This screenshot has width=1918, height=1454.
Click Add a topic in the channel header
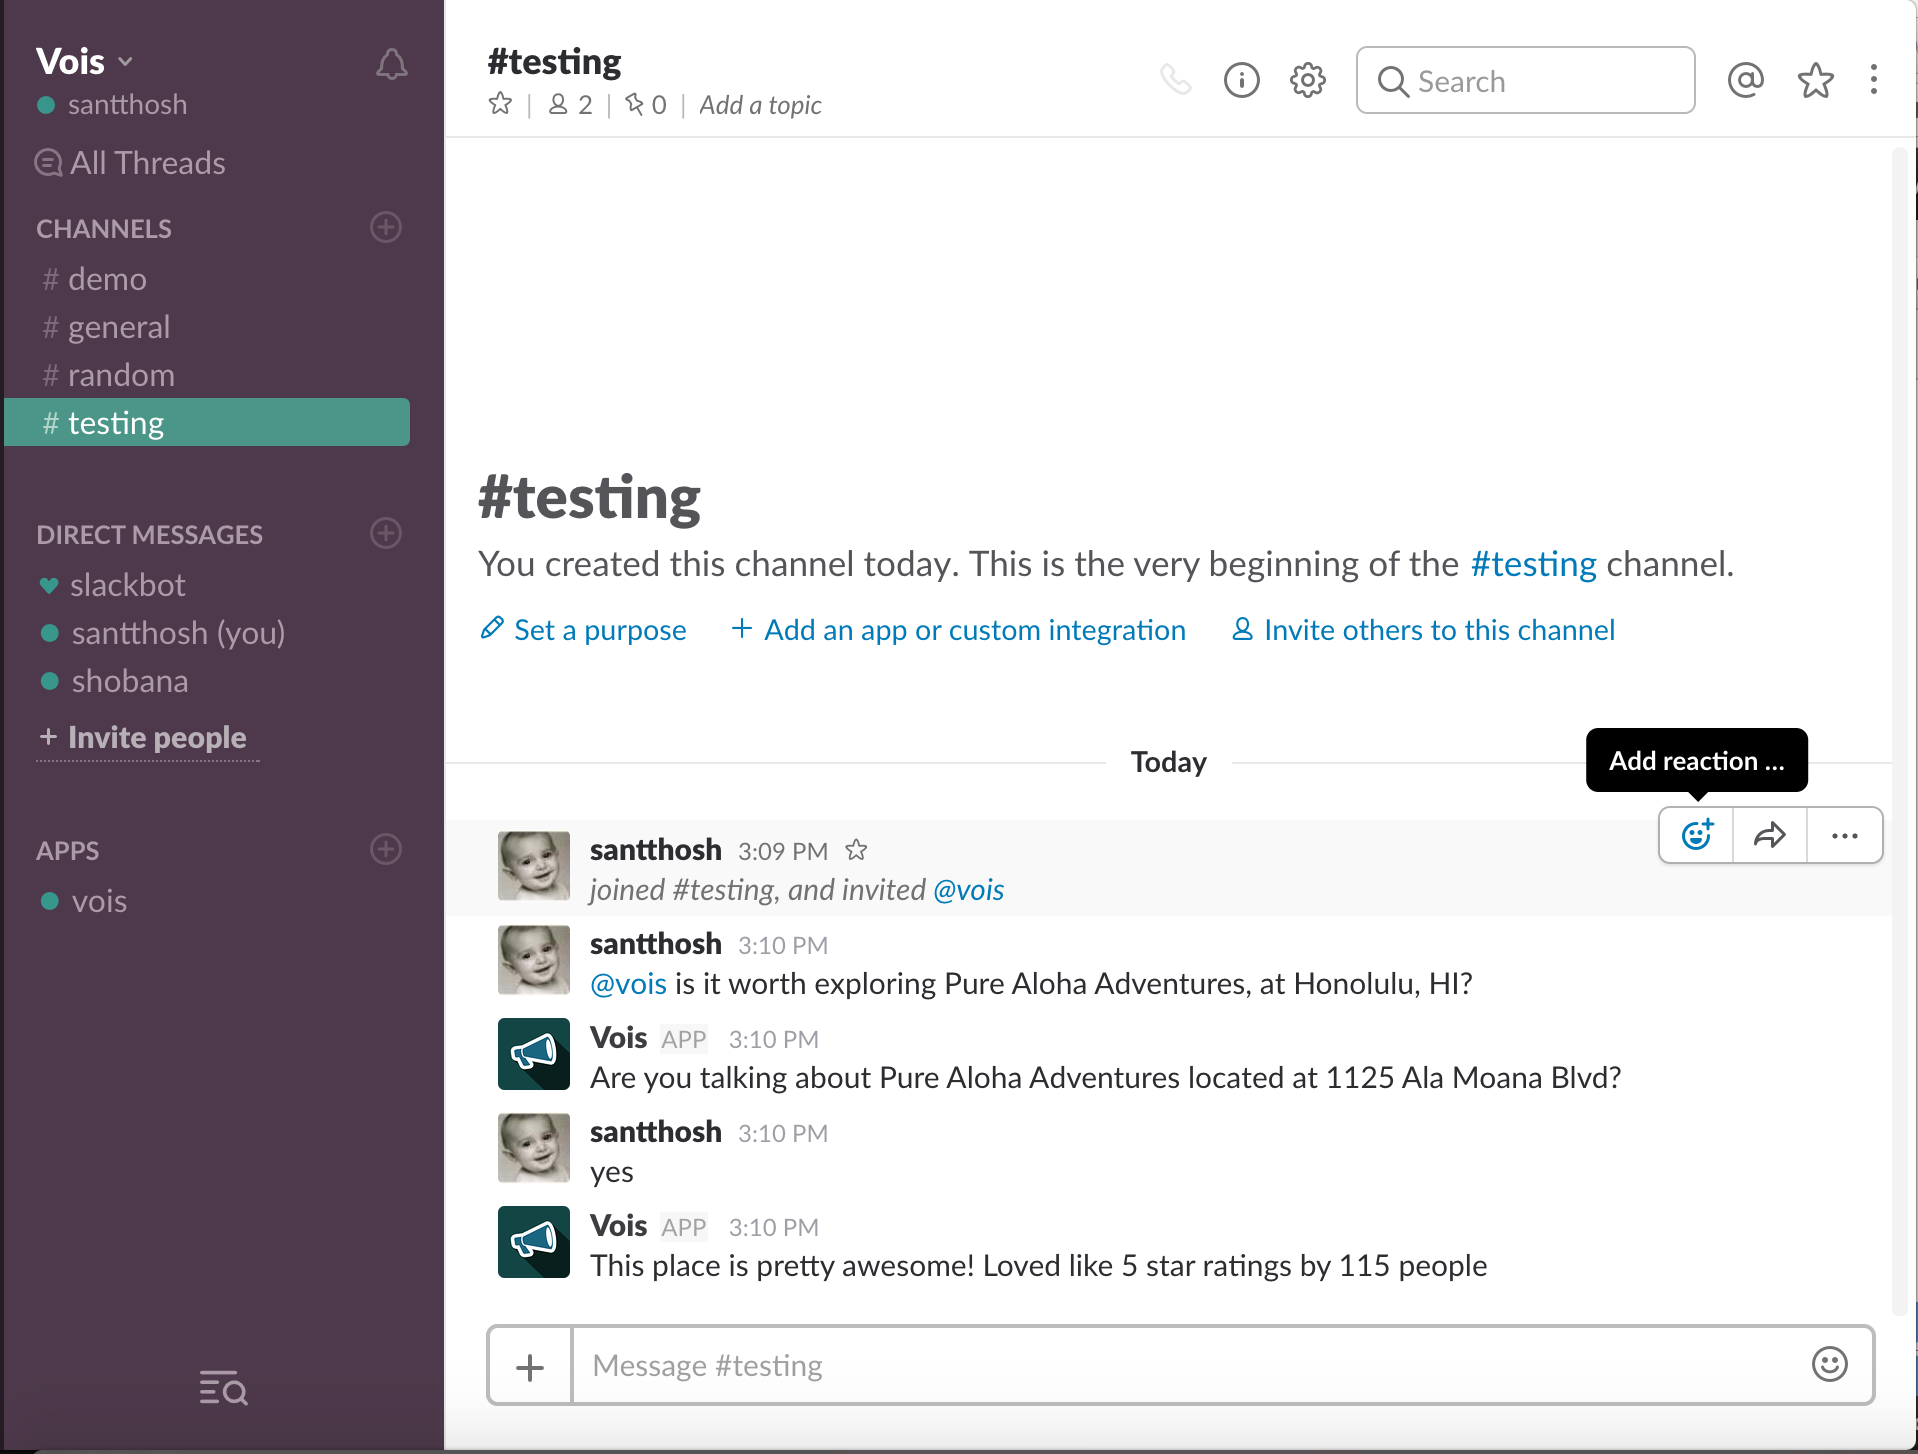tap(760, 105)
